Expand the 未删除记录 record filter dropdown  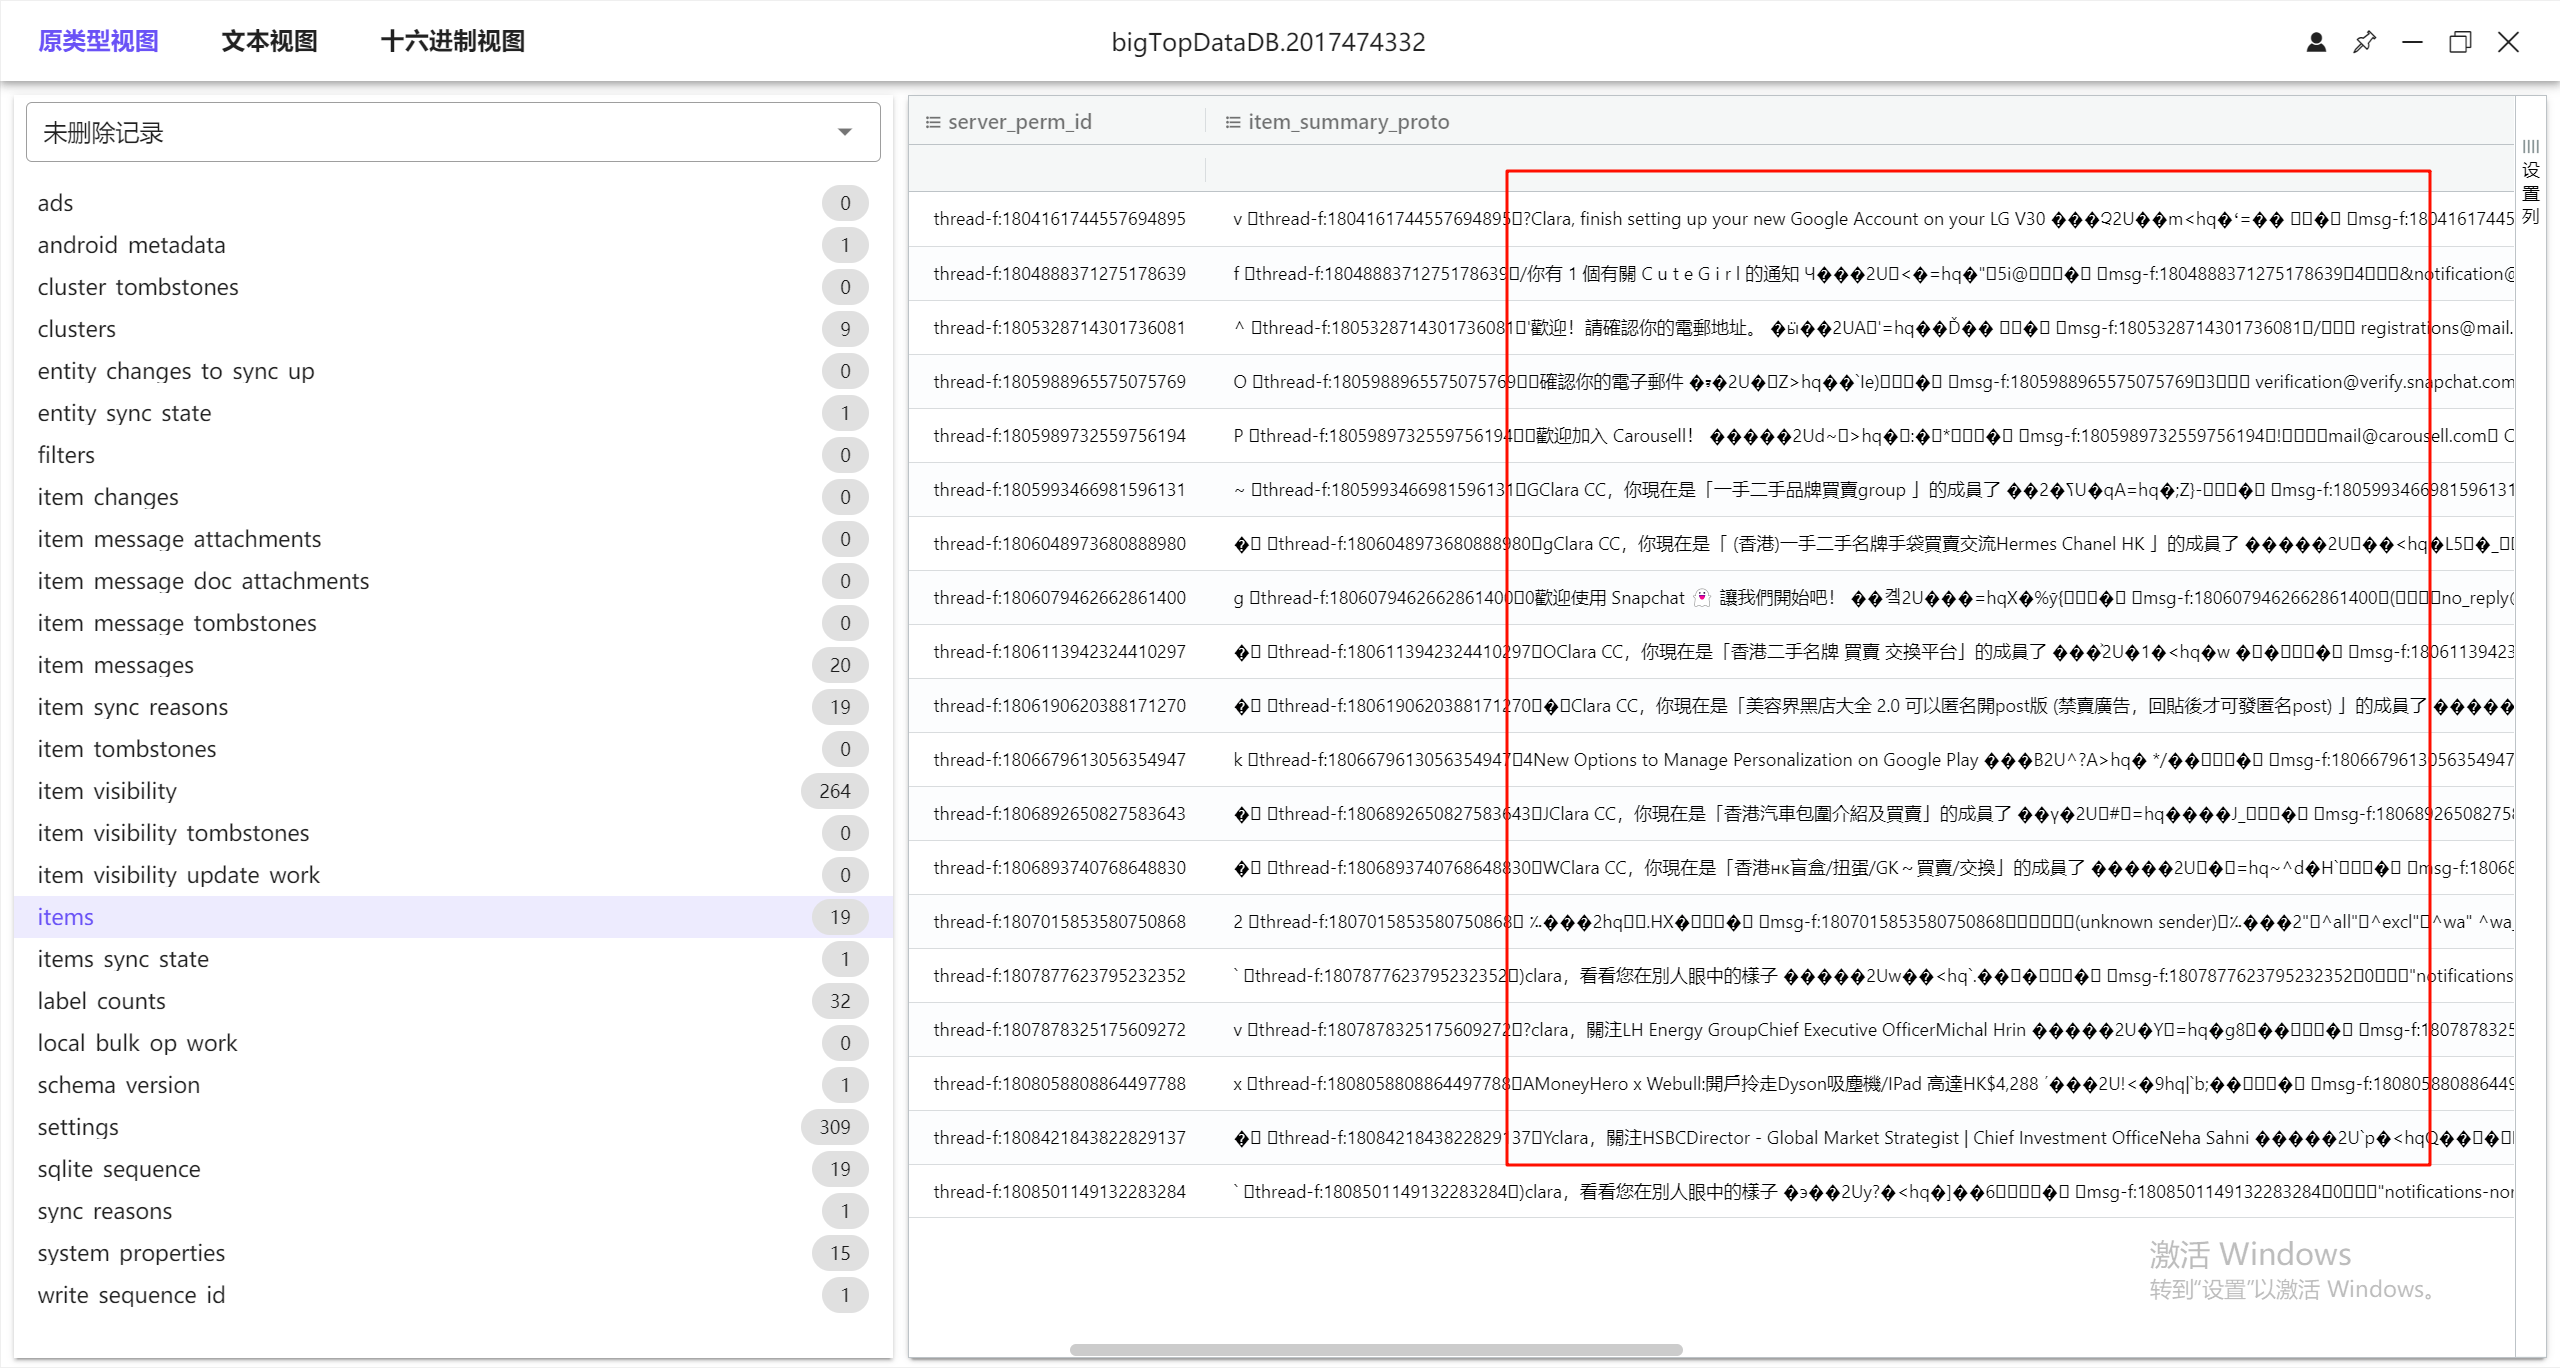click(x=845, y=132)
